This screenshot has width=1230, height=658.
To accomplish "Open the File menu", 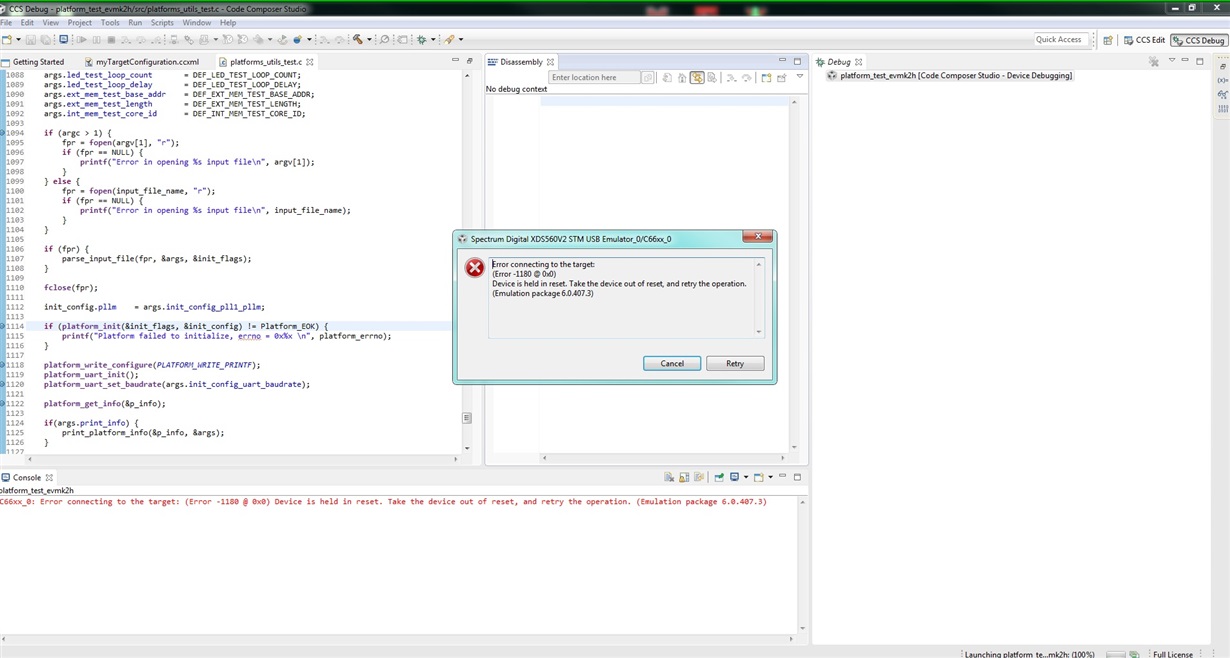I will (7, 23).
